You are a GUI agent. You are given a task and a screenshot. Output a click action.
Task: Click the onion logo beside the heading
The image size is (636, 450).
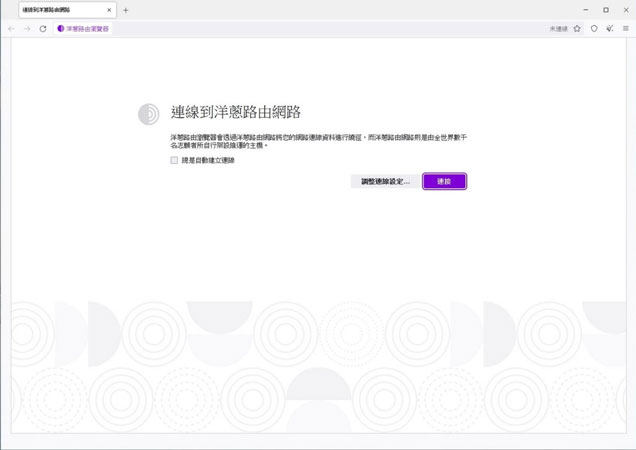click(x=148, y=114)
